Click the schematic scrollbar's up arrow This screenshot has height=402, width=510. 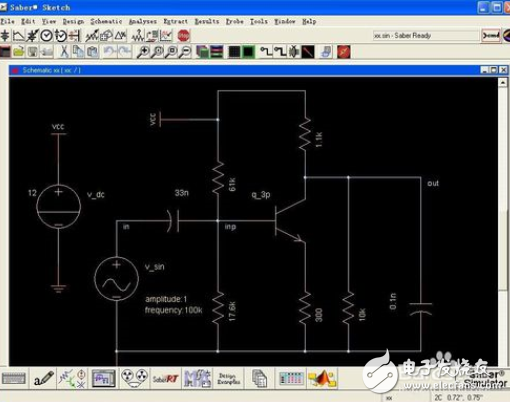click(503, 82)
